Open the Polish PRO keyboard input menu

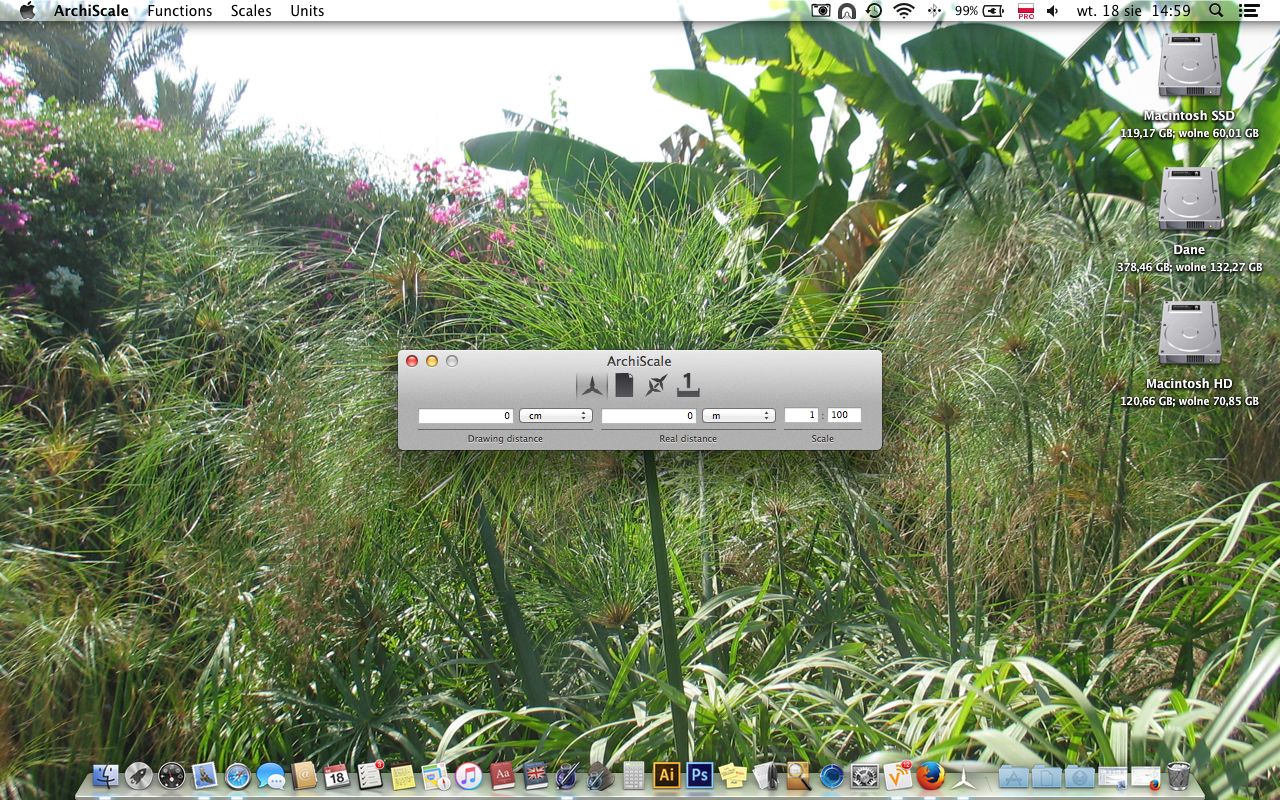(x=1025, y=11)
